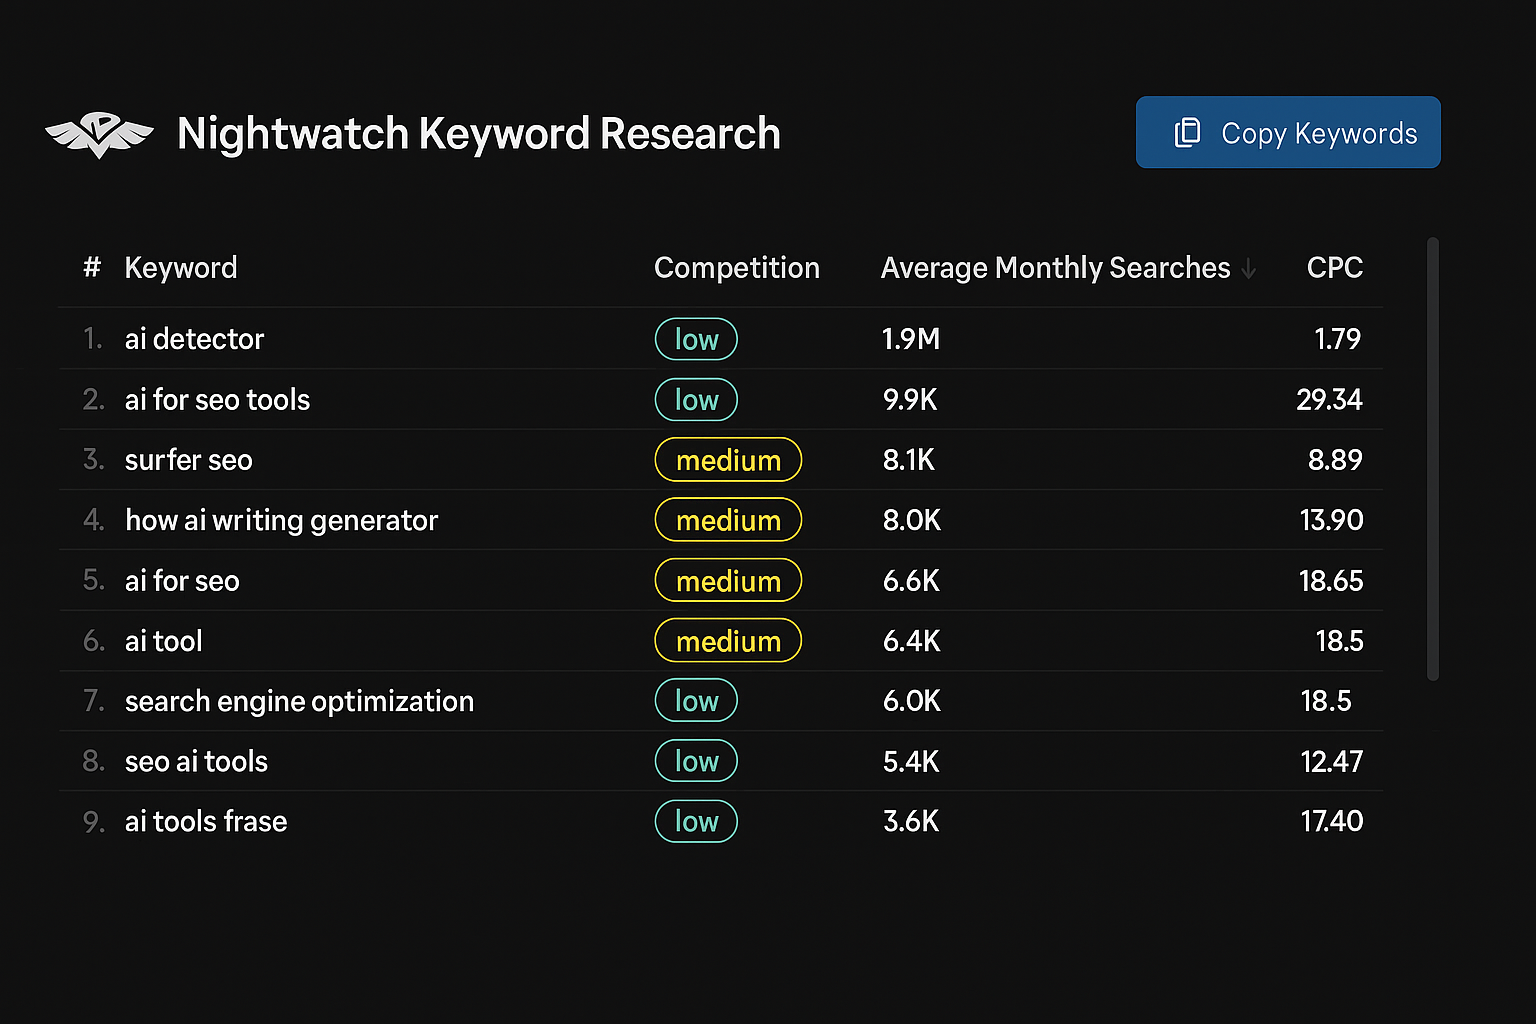Select the keyword "search engine optimization"
Viewport: 1536px width, 1024px height.
tap(299, 701)
